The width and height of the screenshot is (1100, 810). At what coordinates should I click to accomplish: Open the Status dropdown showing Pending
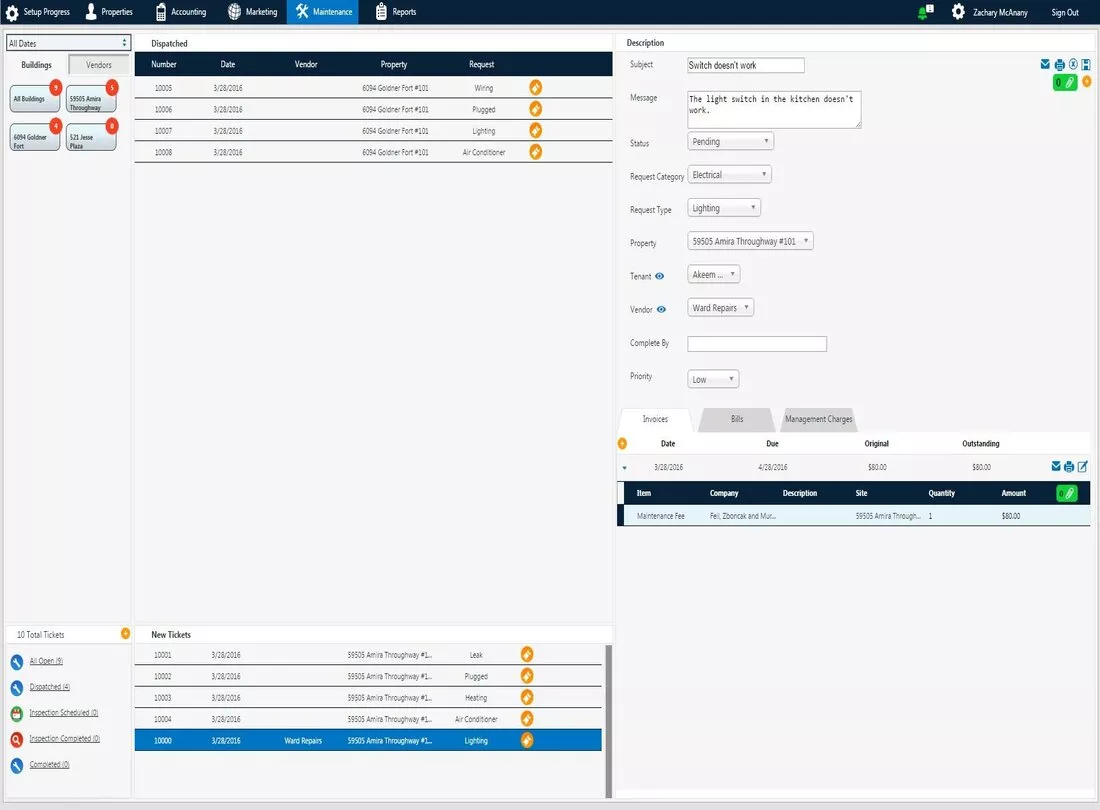[730, 142]
